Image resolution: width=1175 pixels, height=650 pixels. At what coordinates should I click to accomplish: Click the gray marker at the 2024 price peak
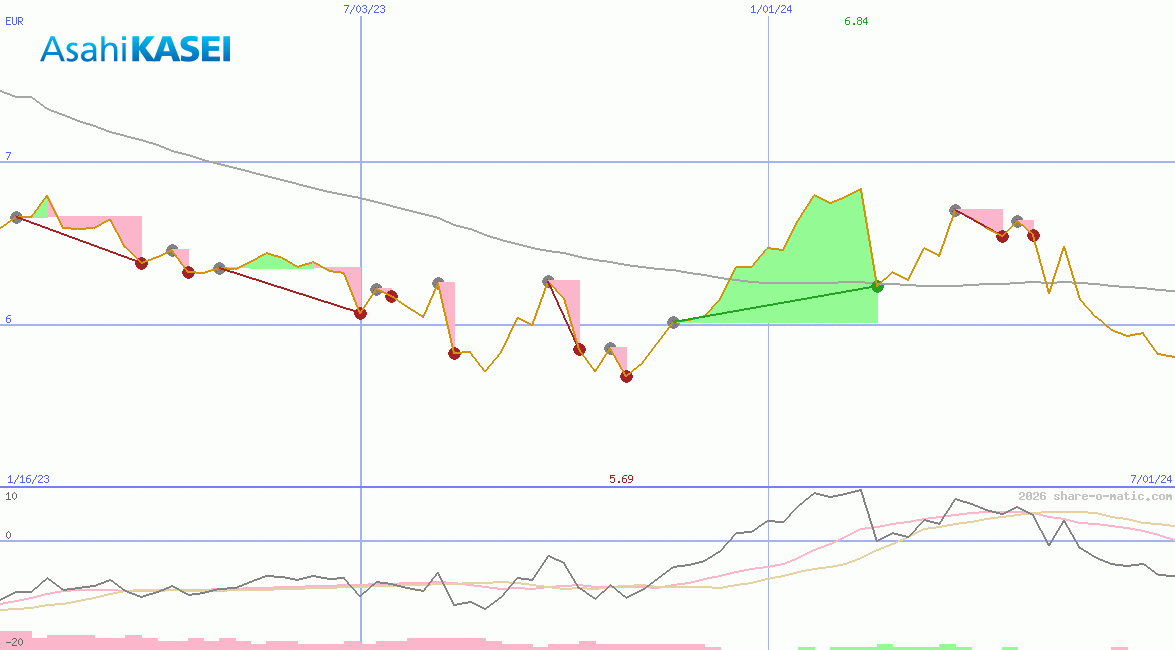click(x=955, y=210)
